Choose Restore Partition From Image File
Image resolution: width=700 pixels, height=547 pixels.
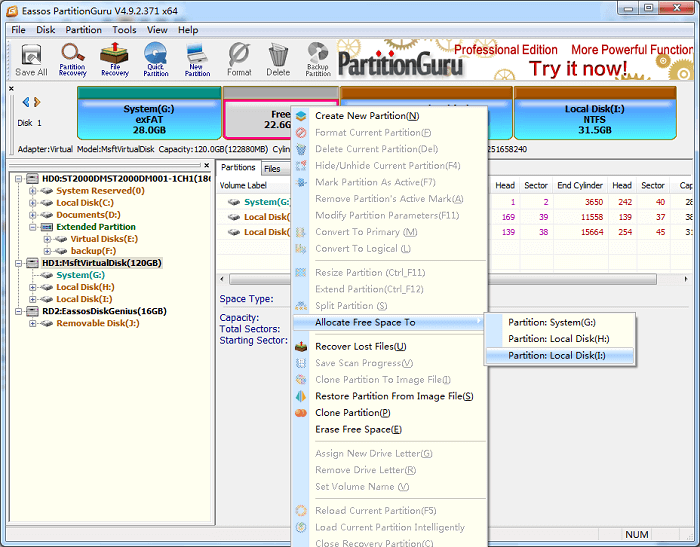click(388, 396)
